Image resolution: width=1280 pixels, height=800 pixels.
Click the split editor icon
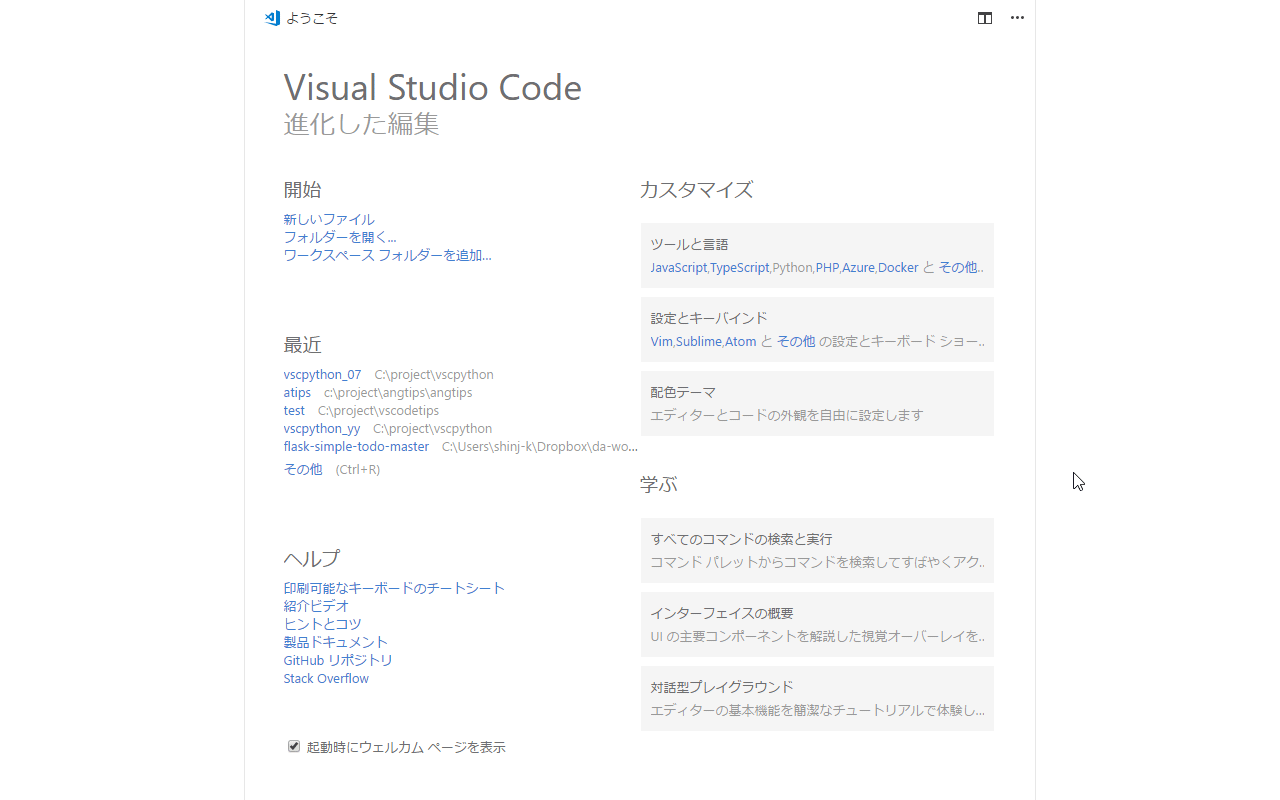click(985, 18)
